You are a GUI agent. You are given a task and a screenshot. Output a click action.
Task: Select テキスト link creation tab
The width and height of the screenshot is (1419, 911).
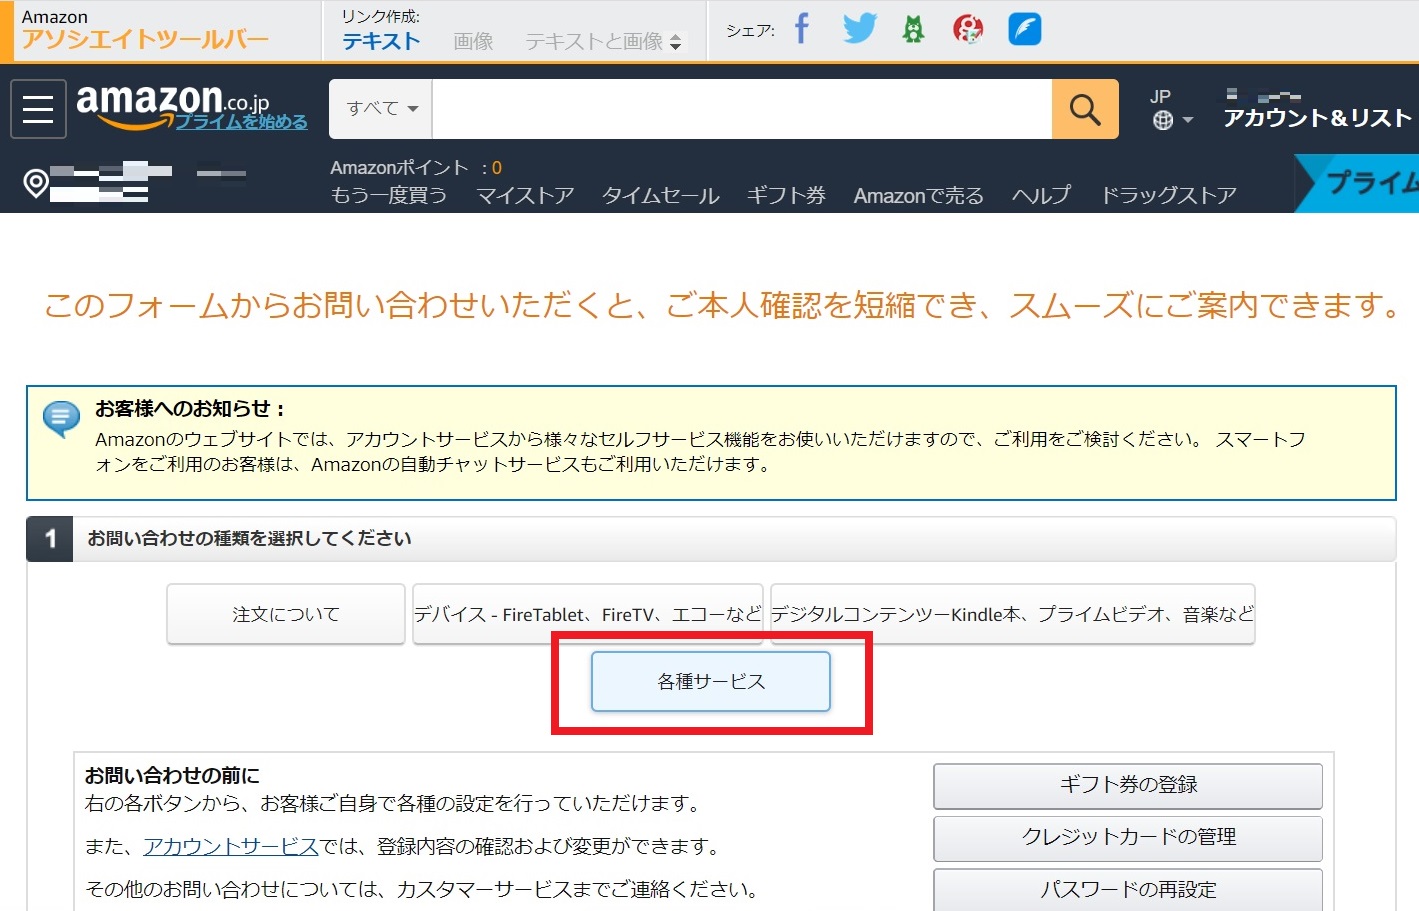pyautogui.click(x=381, y=41)
